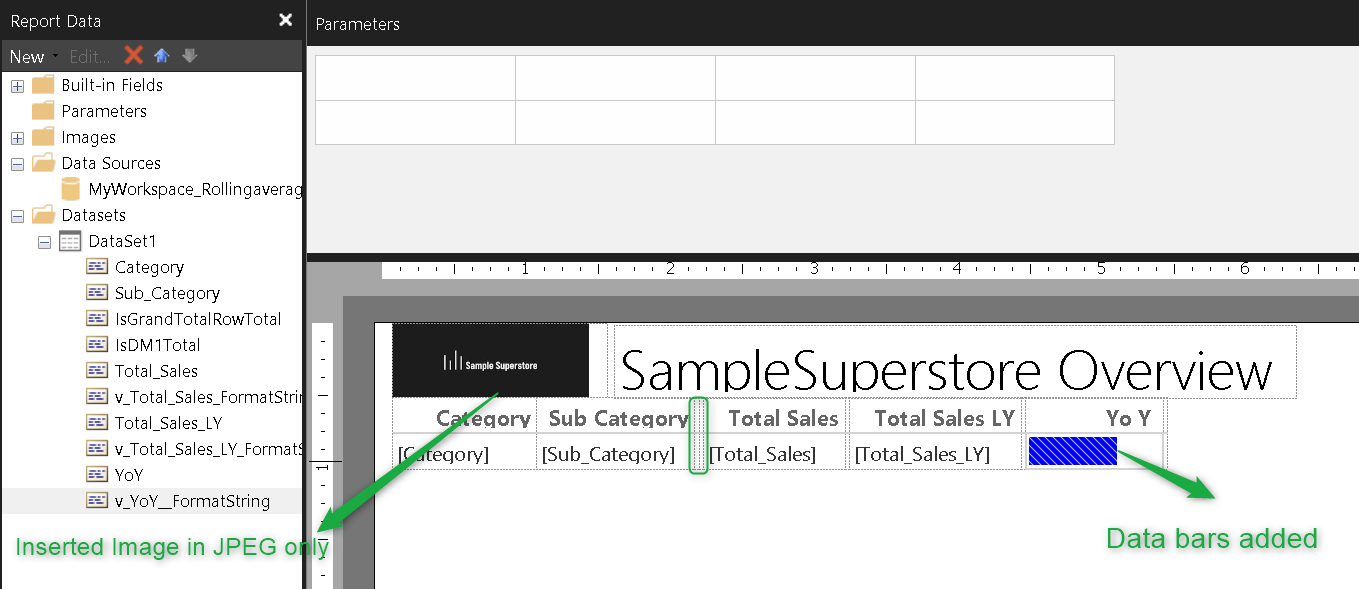Select the Total_Sales field in tree
Image resolution: width=1359 pixels, height=589 pixels.
pyautogui.click(x=156, y=371)
